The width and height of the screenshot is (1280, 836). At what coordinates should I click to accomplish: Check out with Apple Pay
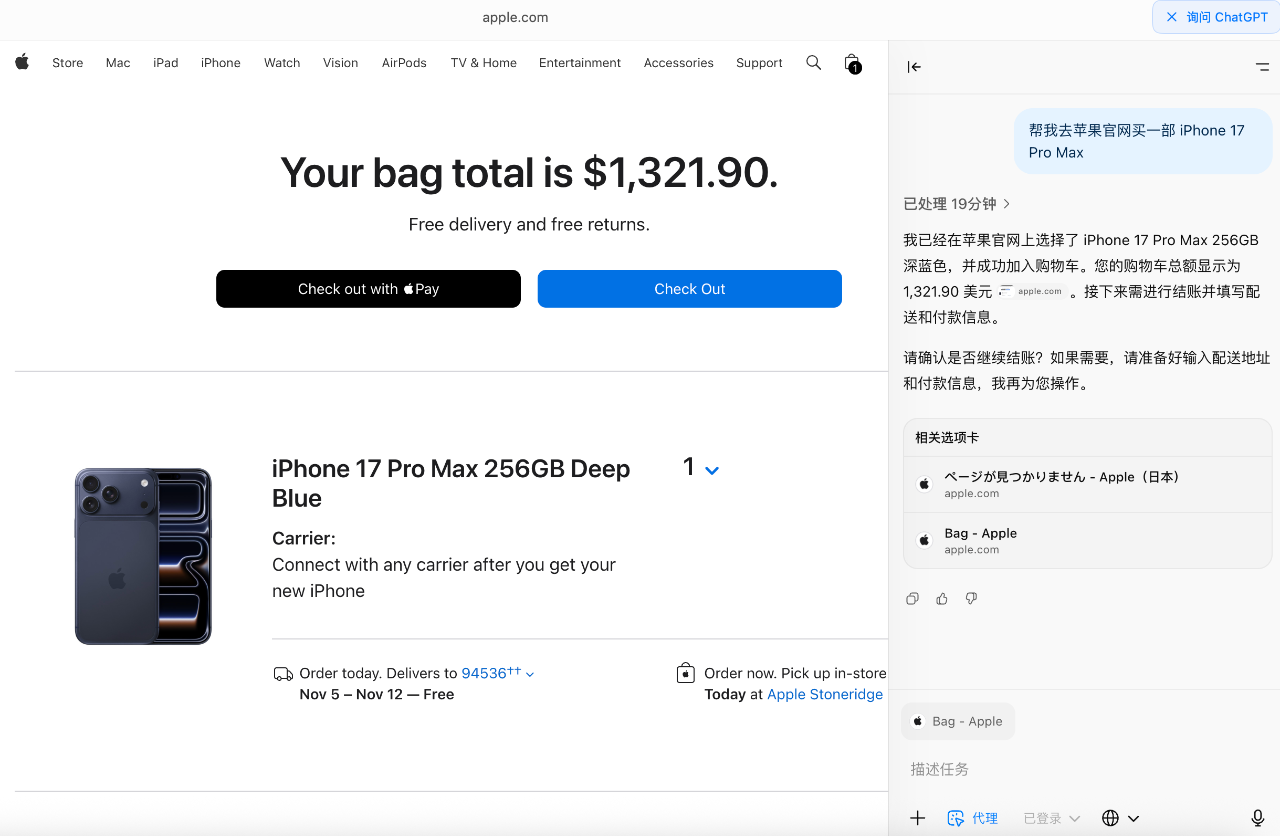368,289
